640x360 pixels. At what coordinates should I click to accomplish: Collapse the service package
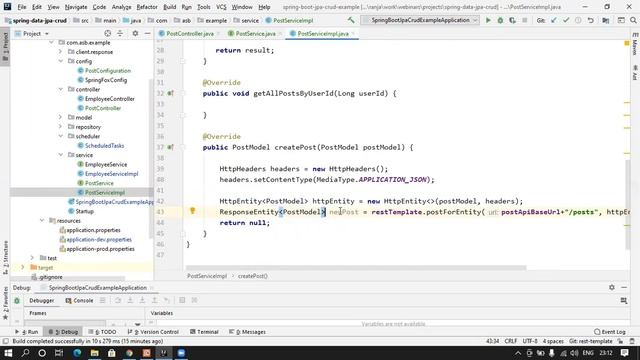60,155
